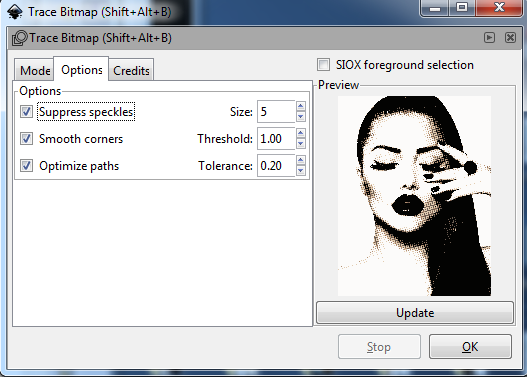527x377 pixels.
Task: Close the Trace Bitmap window
Action: pyautogui.click(x=499, y=8)
